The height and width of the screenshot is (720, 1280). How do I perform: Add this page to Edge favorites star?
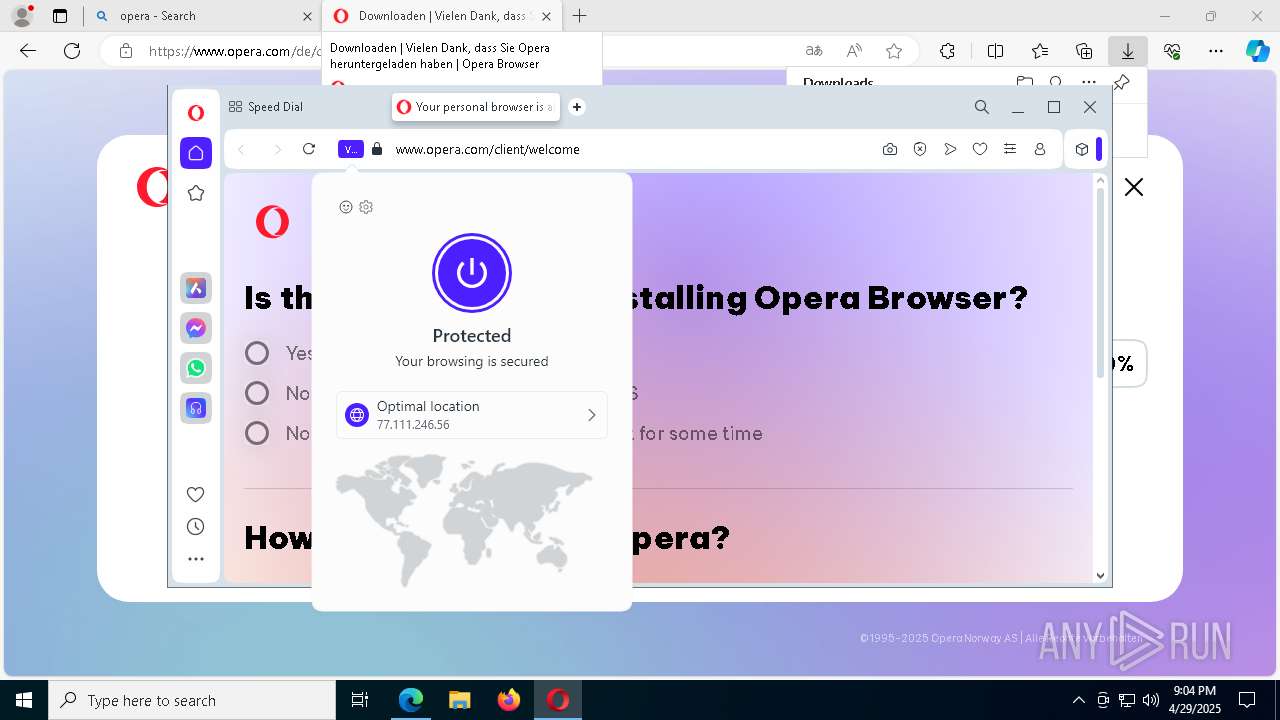click(894, 51)
